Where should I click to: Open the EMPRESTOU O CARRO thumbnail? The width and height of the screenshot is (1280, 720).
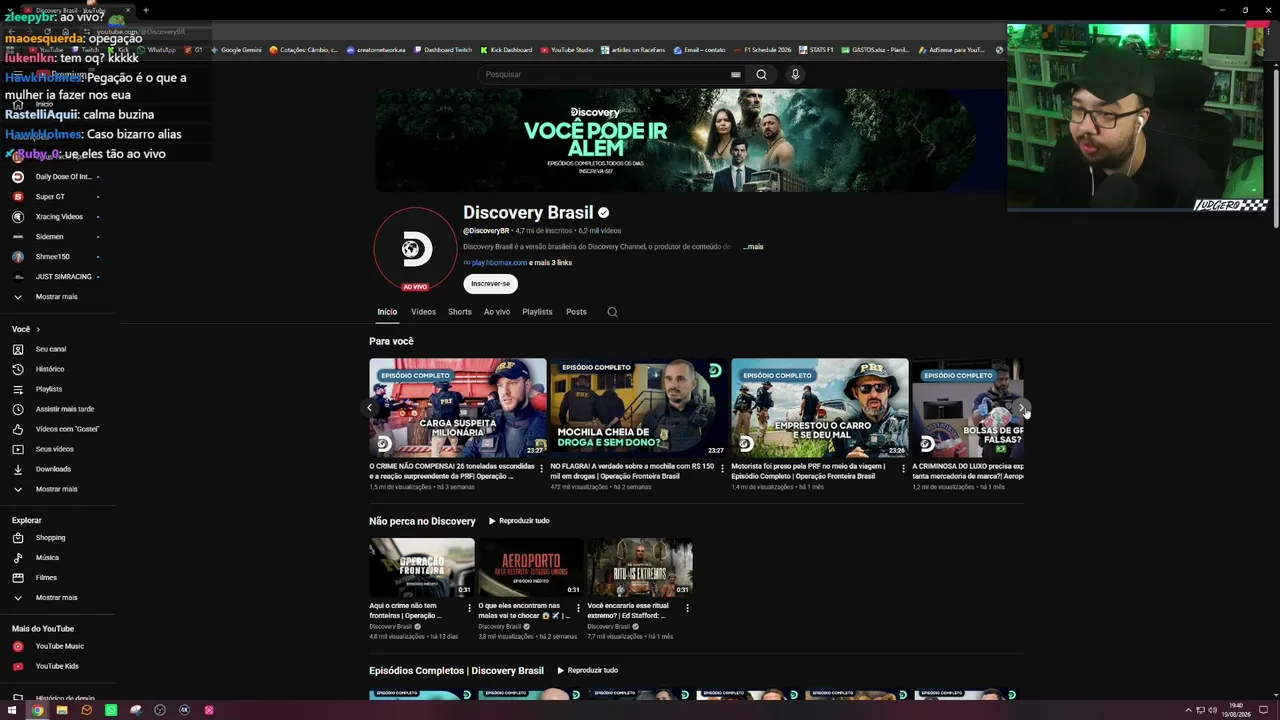820,408
